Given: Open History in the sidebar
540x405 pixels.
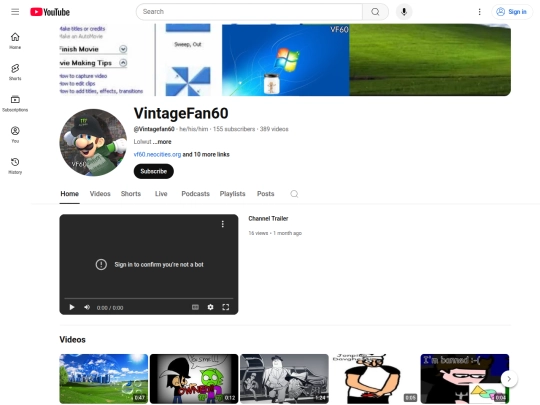Looking at the screenshot, I should tap(15, 166).
